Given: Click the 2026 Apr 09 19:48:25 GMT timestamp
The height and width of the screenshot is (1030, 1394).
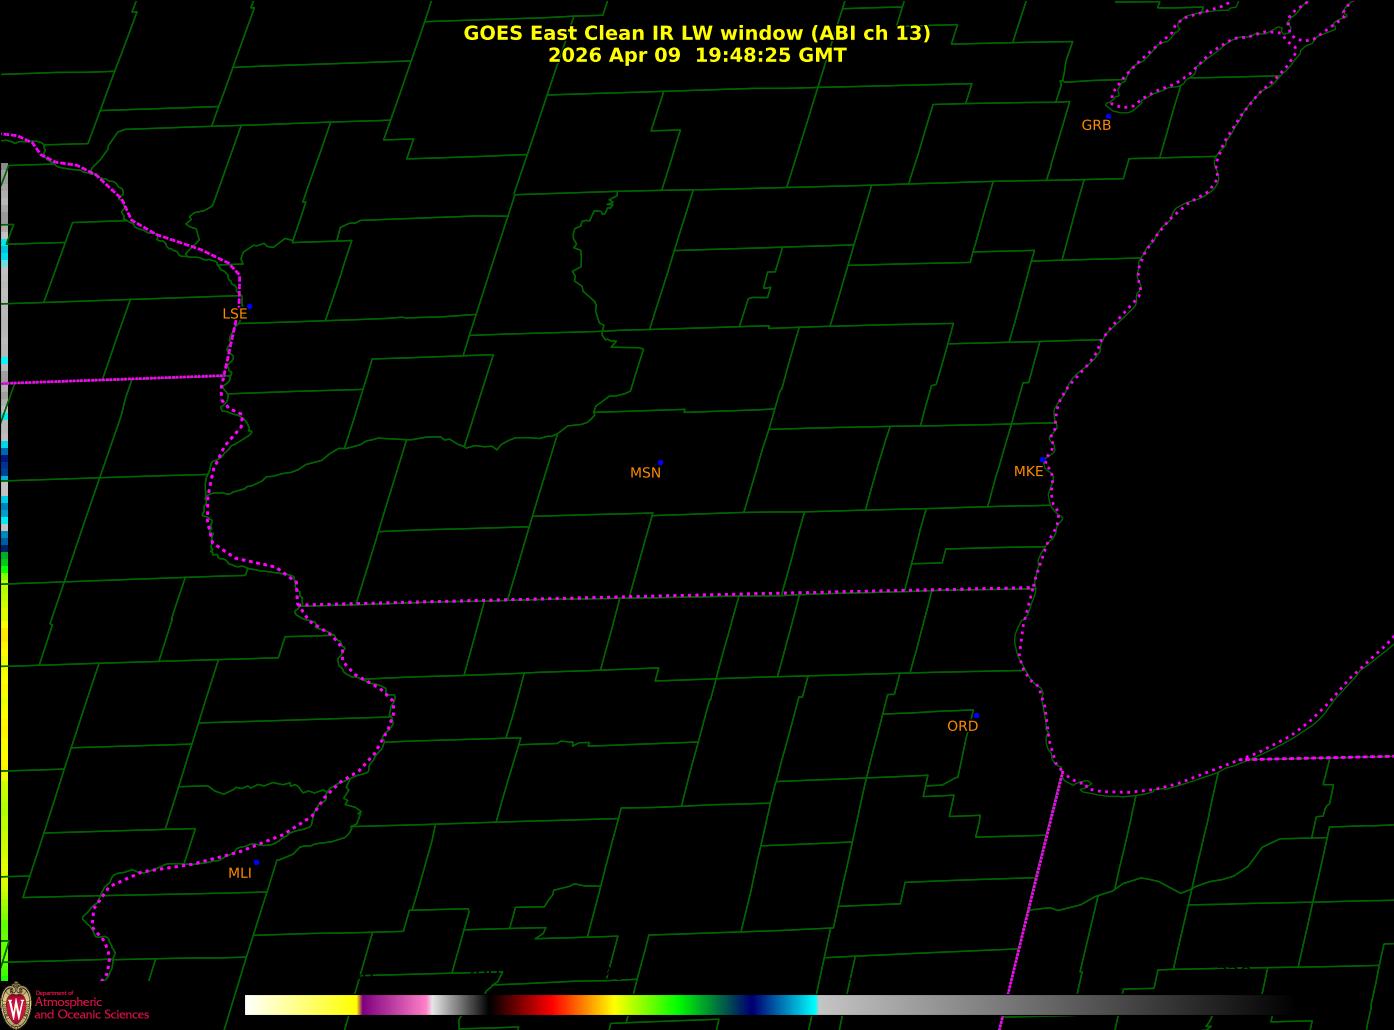Looking at the screenshot, I should point(696,55).
